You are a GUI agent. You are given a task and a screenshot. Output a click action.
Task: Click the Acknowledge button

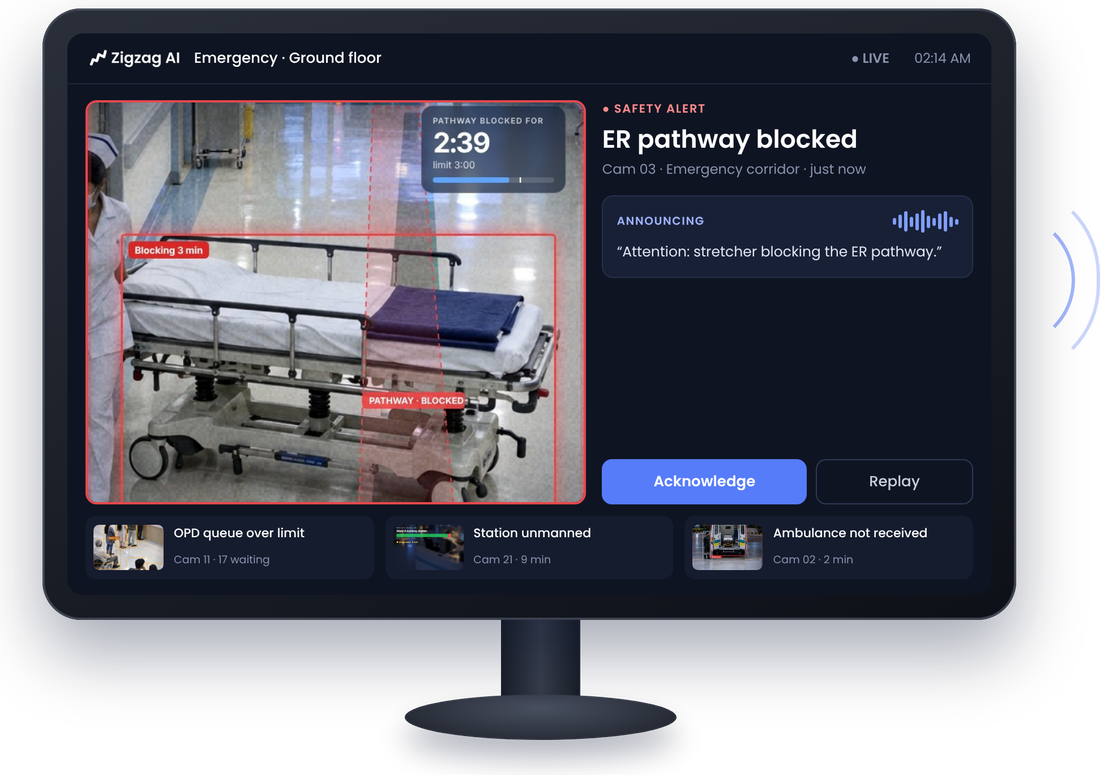coord(704,481)
